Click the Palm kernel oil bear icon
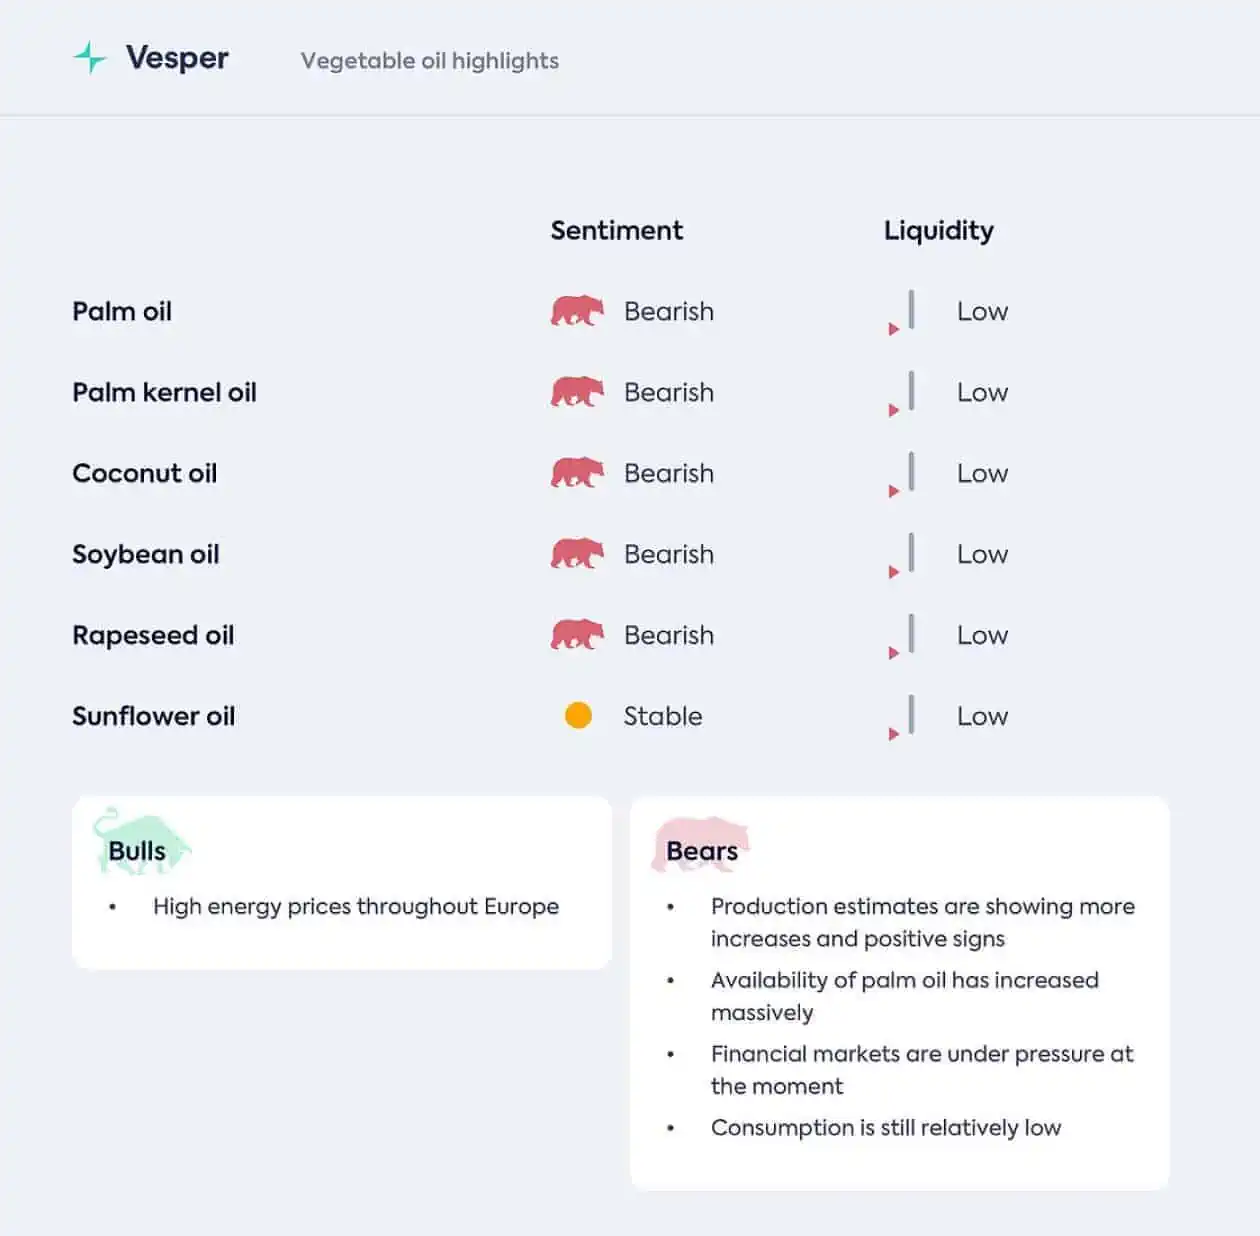 pos(577,392)
